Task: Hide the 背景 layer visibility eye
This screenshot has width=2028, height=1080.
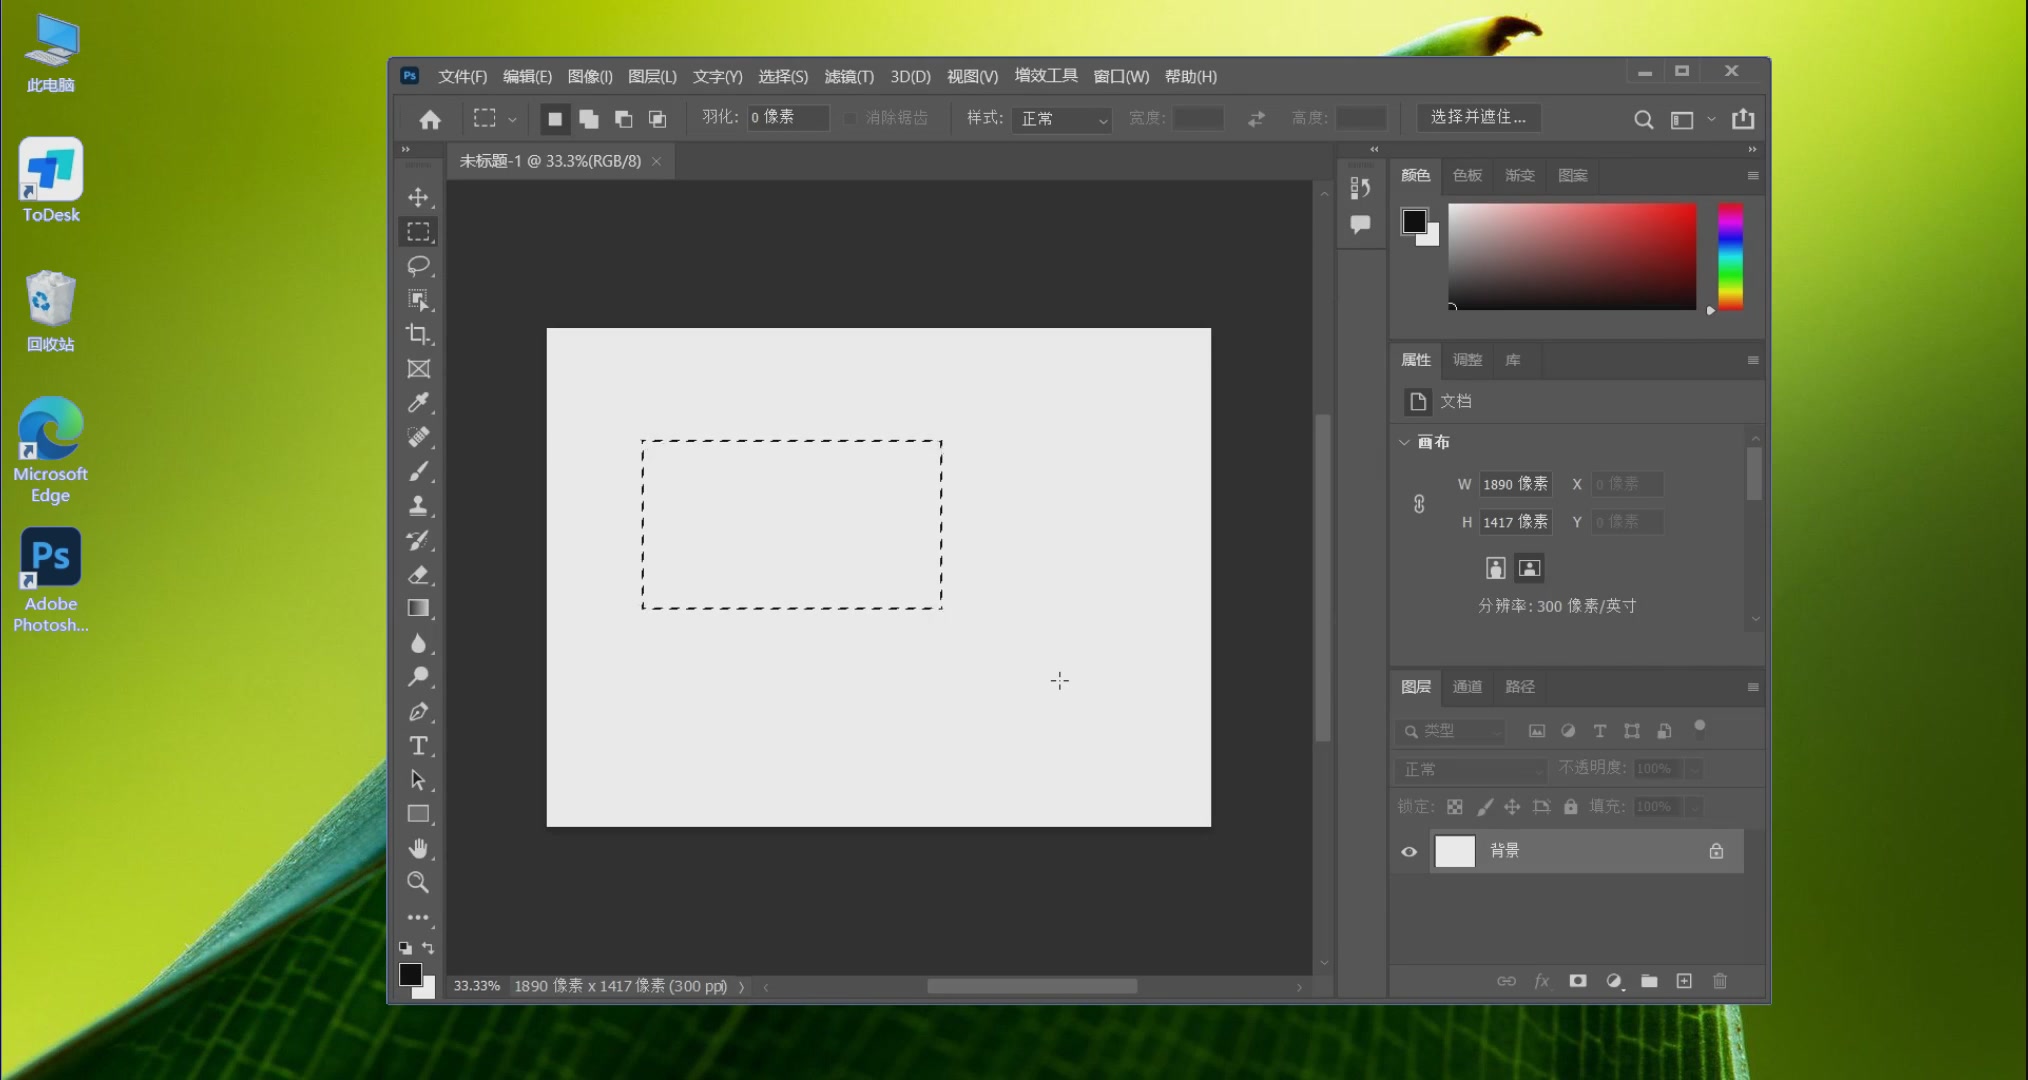Action: coord(1409,852)
